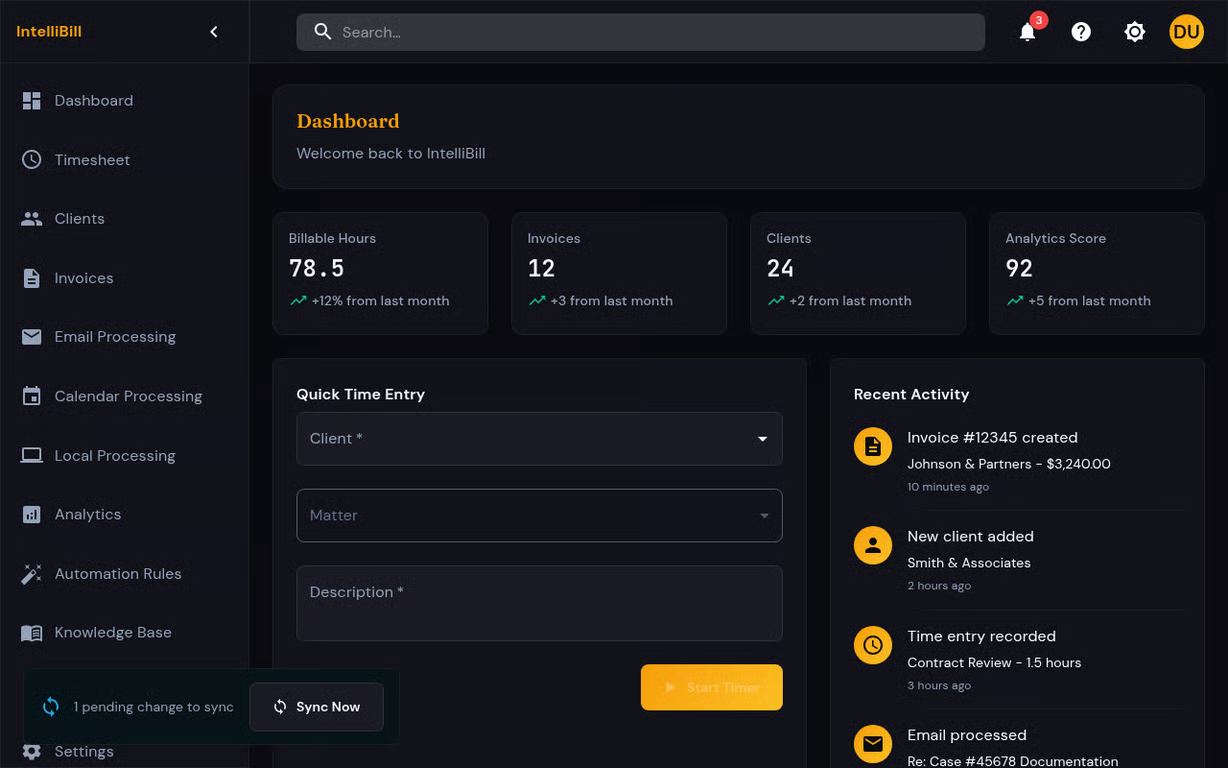Screen dimensions: 1228x768
Task: Open the Client dropdown
Action: coord(539,439)
